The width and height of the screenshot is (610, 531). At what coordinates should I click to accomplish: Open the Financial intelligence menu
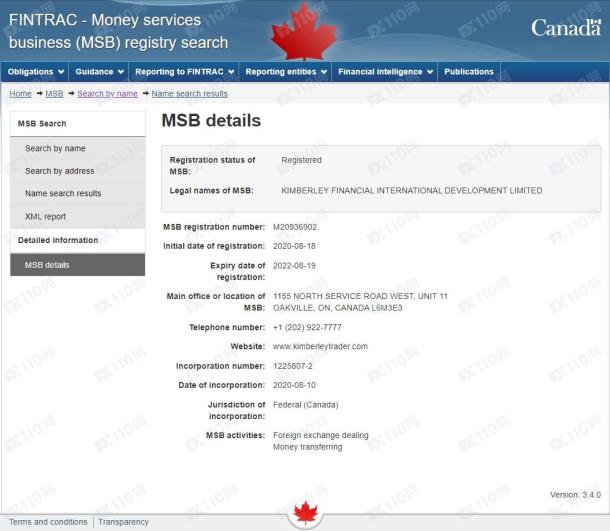coord(385,72)
